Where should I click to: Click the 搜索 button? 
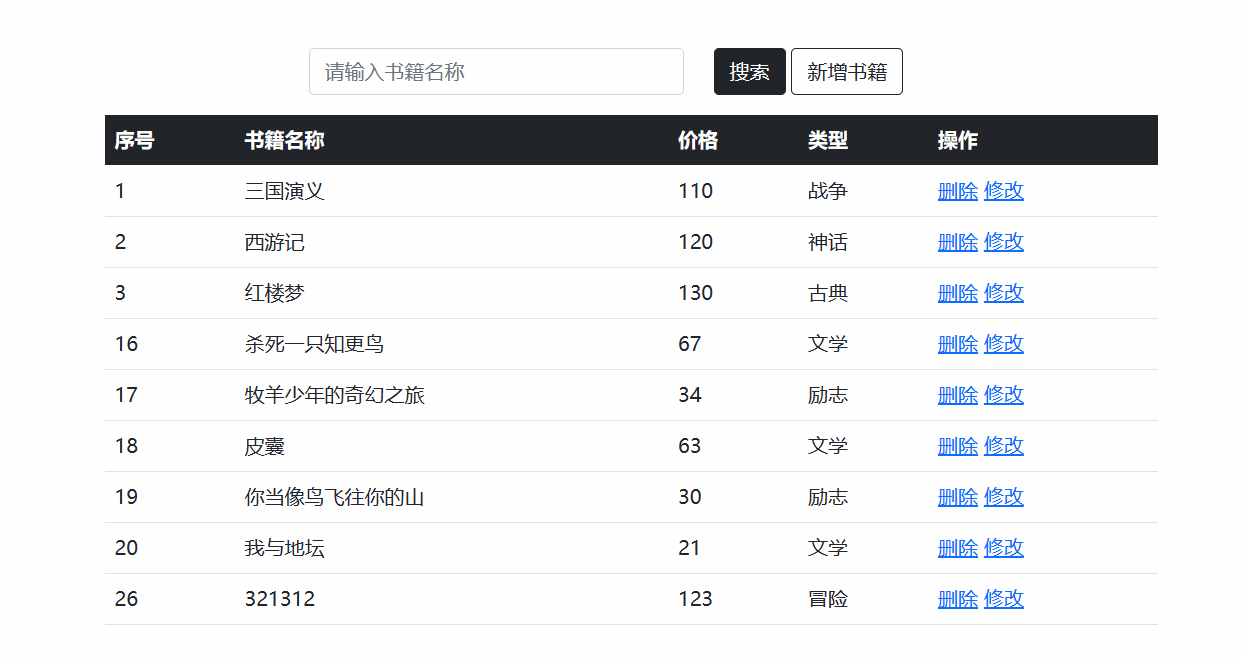coord(750,72)
